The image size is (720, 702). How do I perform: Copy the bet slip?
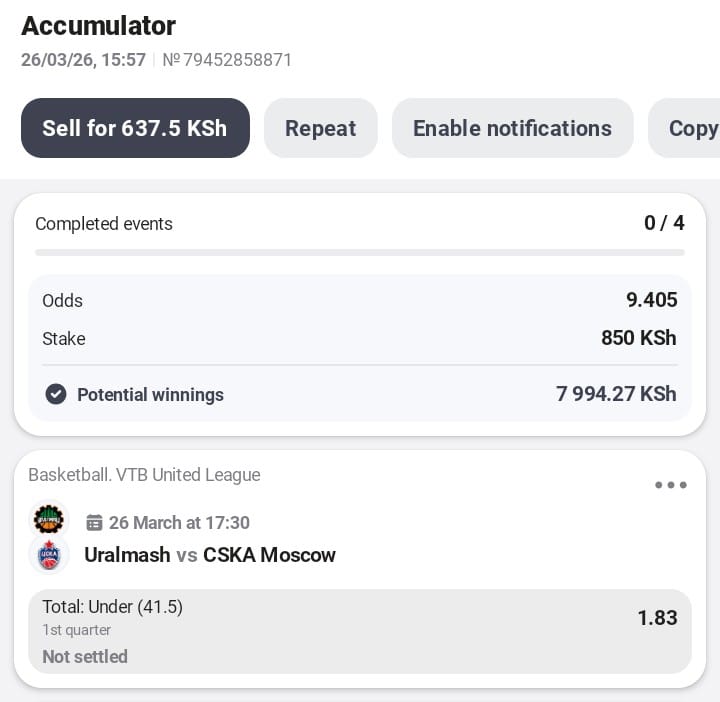692,128
